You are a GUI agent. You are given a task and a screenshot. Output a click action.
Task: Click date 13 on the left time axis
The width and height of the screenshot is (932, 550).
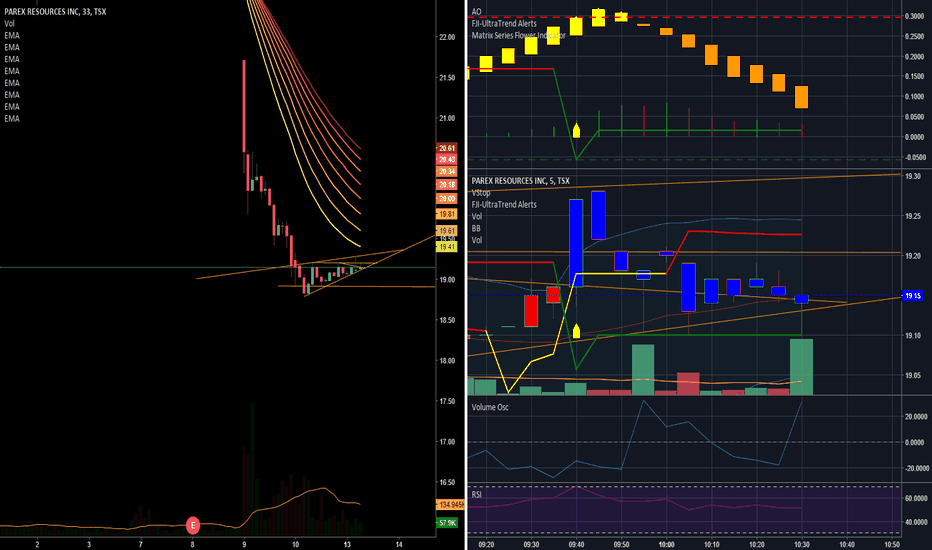click(x=347, y=544)
